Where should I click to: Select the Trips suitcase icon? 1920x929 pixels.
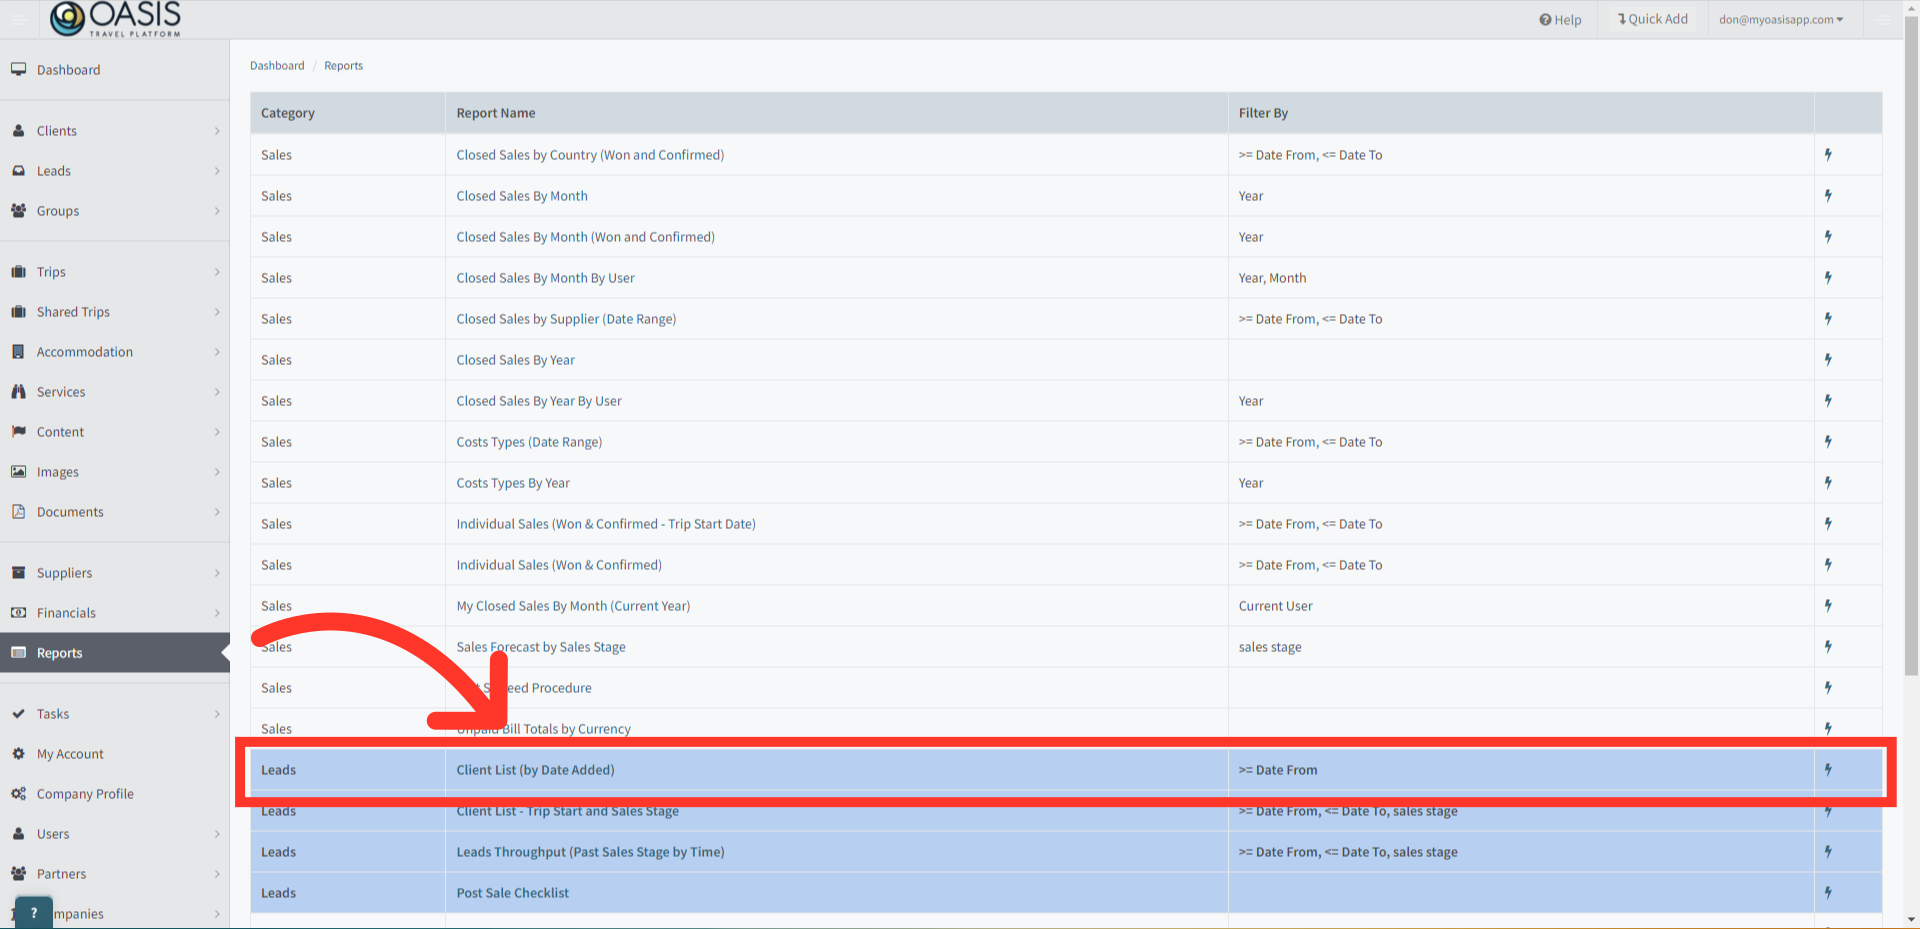[x=19, y=271]
